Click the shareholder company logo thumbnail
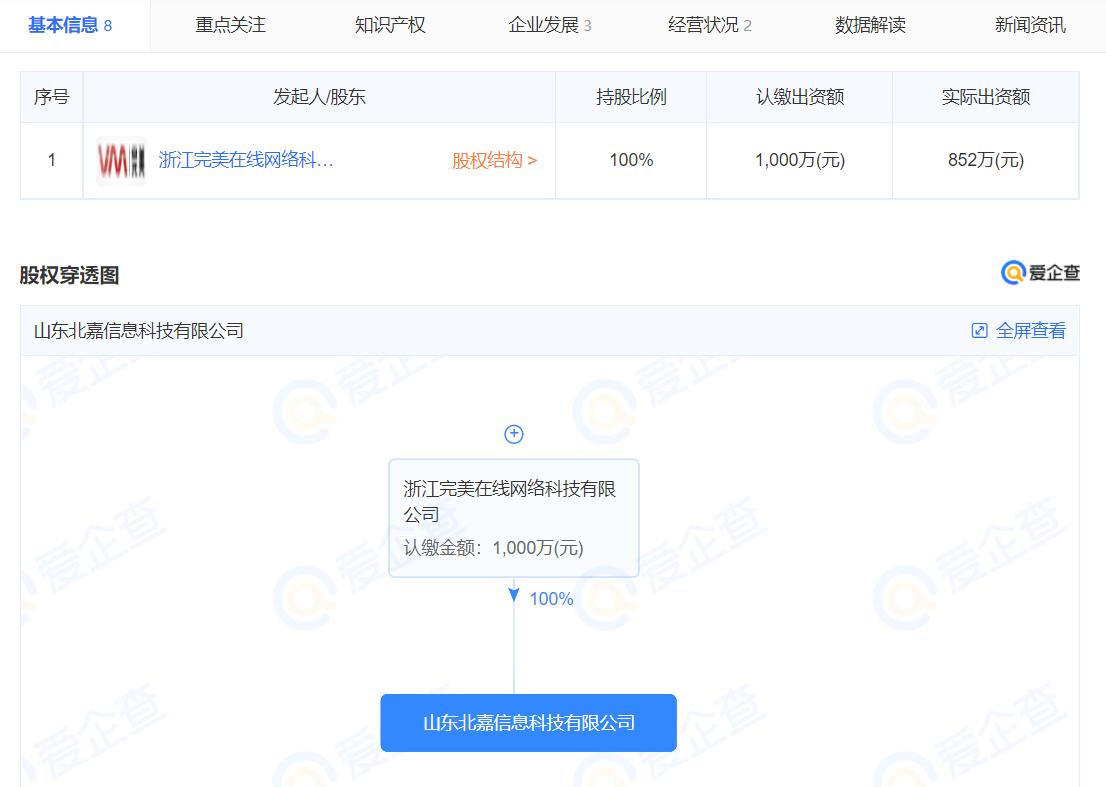Viewport: 1106px width, 787px height. 121,161
